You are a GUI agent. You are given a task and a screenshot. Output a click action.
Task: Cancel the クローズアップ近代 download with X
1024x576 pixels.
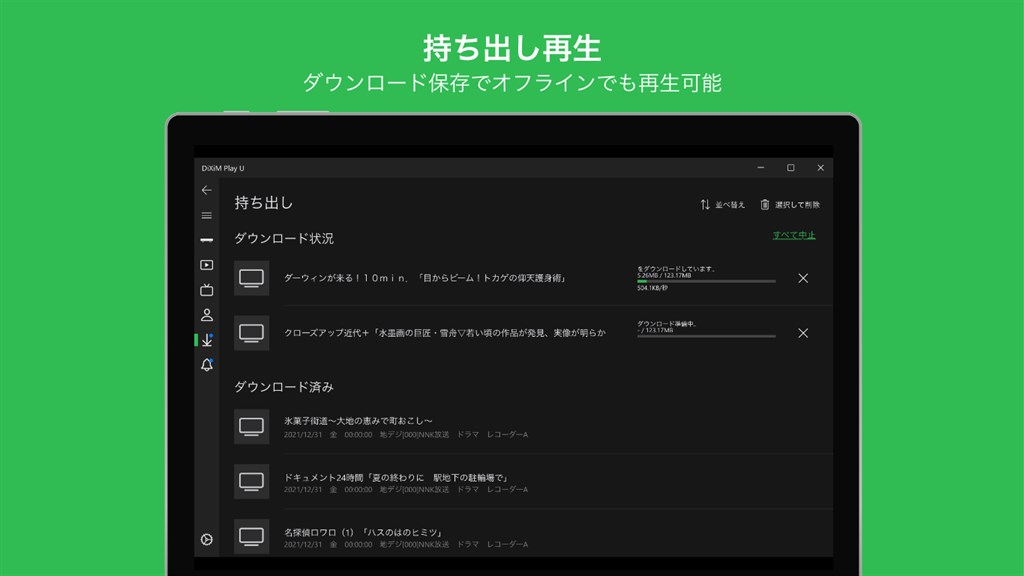click(x=803, y=333)
